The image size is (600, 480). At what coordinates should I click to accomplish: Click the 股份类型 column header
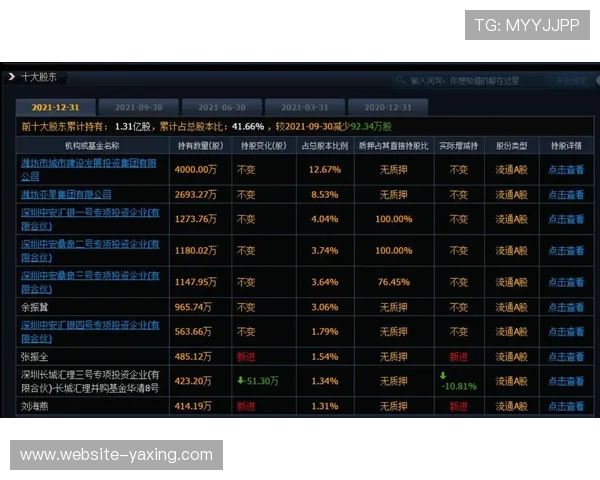[x=512, y=145]
